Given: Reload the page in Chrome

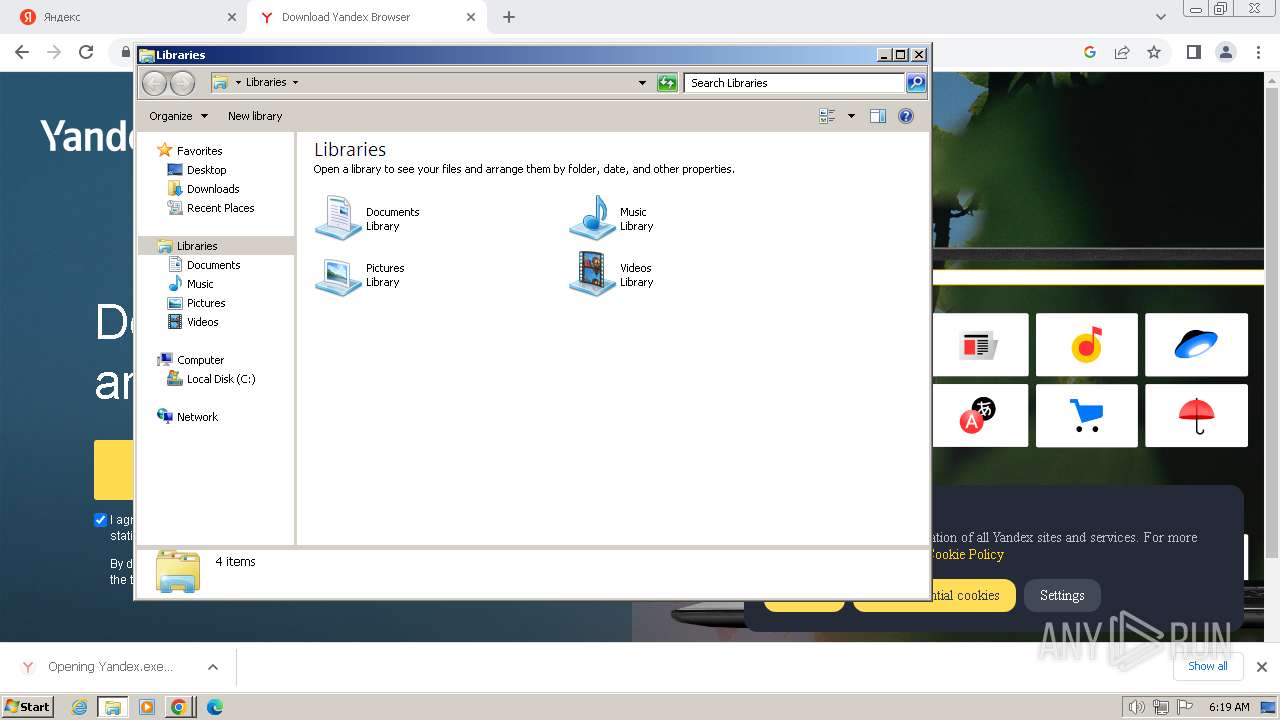Looking at the screenshot, I should click(x=86, y=52).
